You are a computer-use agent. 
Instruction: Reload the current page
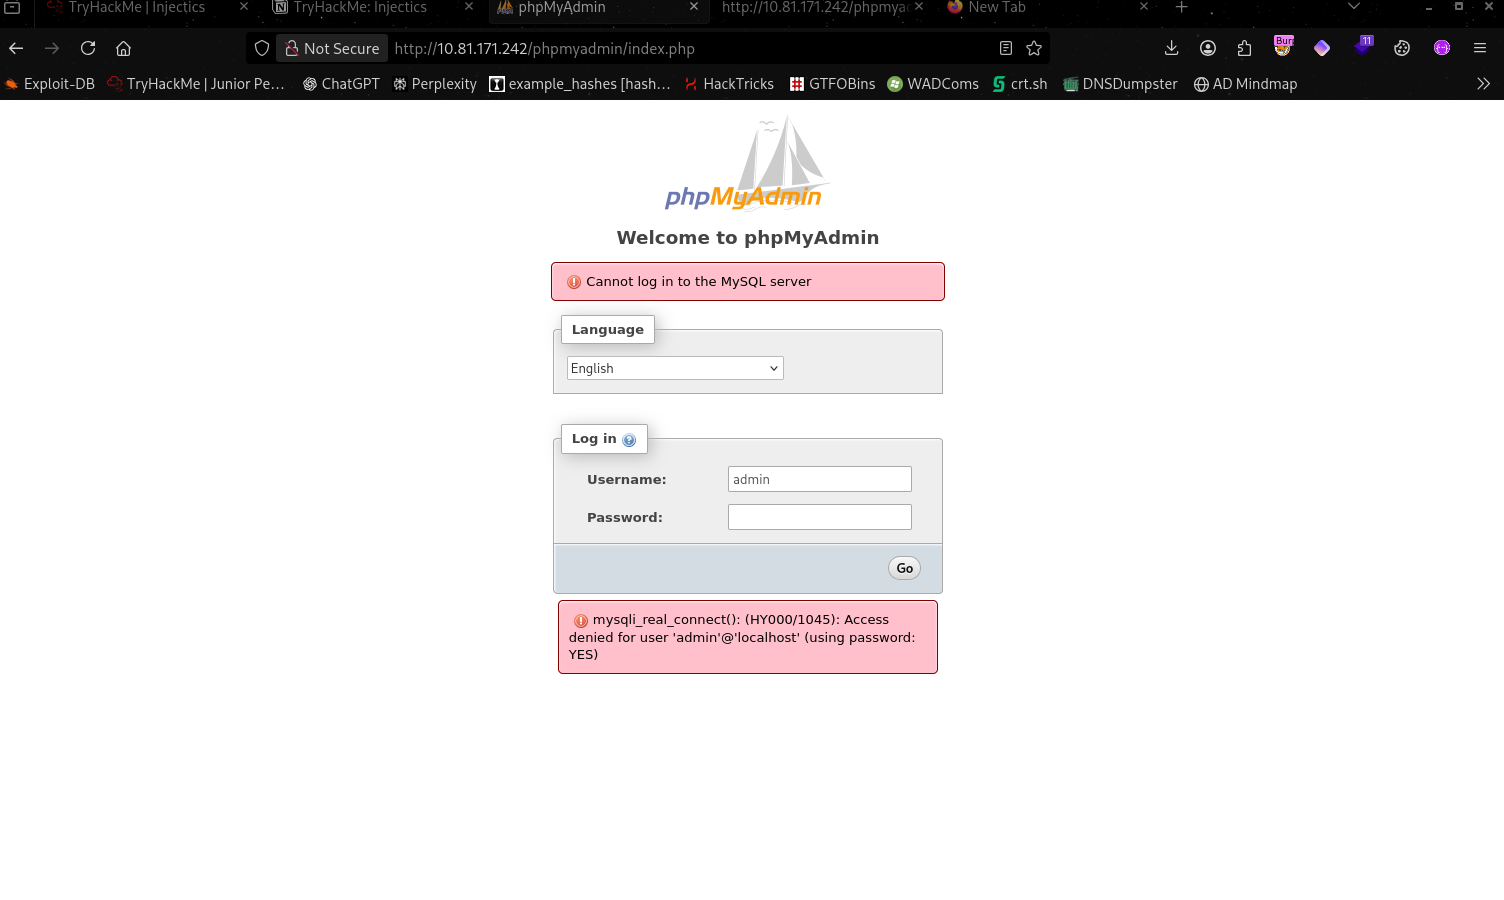click(88, 48)
